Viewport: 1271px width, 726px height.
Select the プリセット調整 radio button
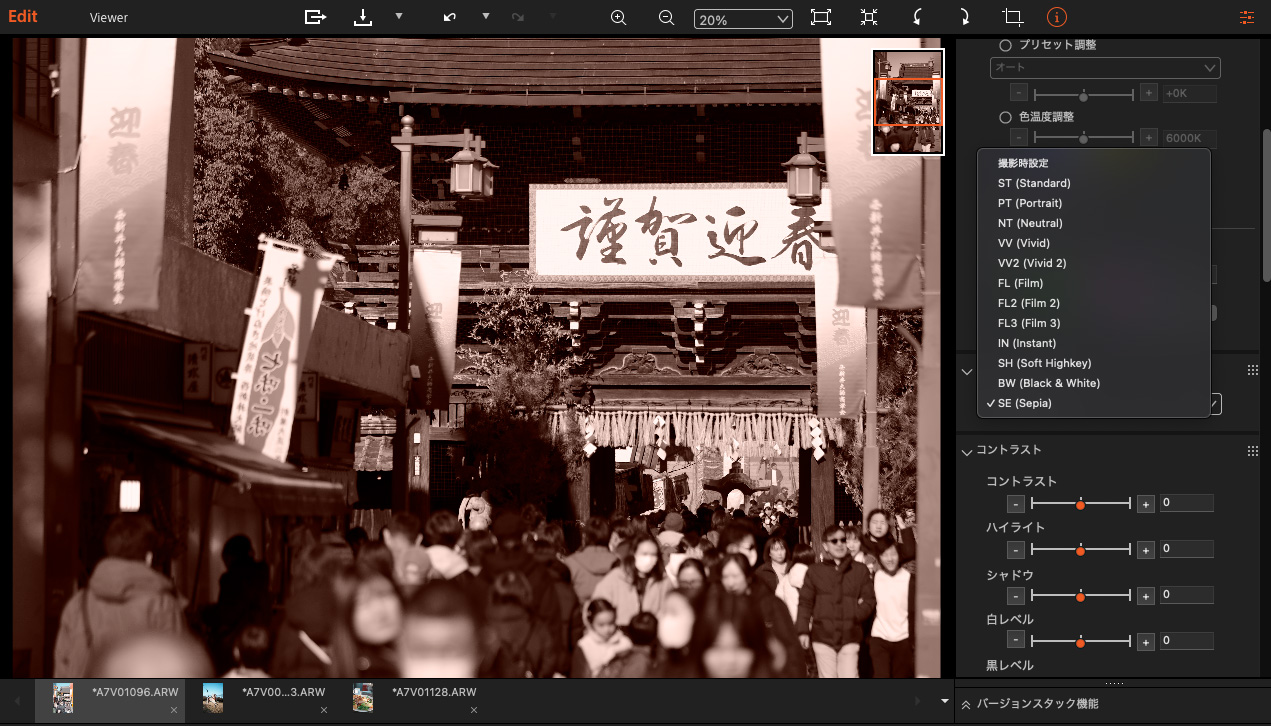pyautogui.click(x=1005, y=45)
